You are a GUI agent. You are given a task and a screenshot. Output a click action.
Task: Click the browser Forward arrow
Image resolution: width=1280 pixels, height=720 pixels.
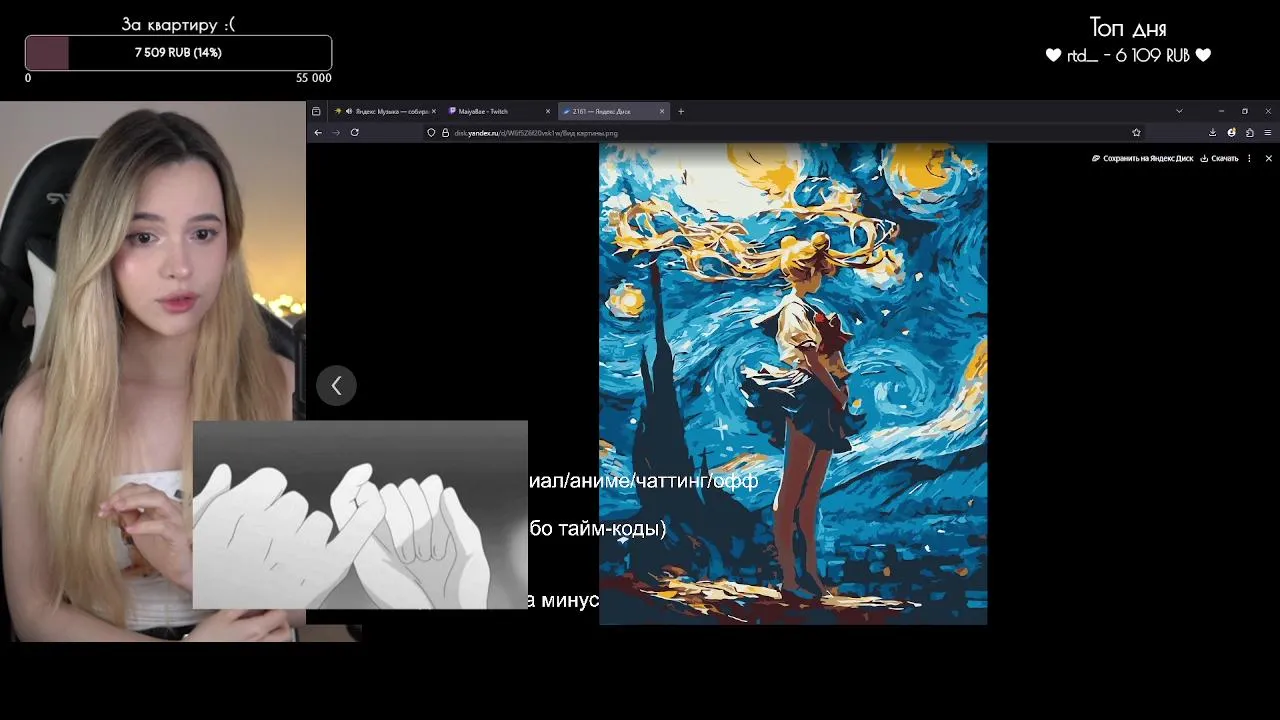[336, 132]
